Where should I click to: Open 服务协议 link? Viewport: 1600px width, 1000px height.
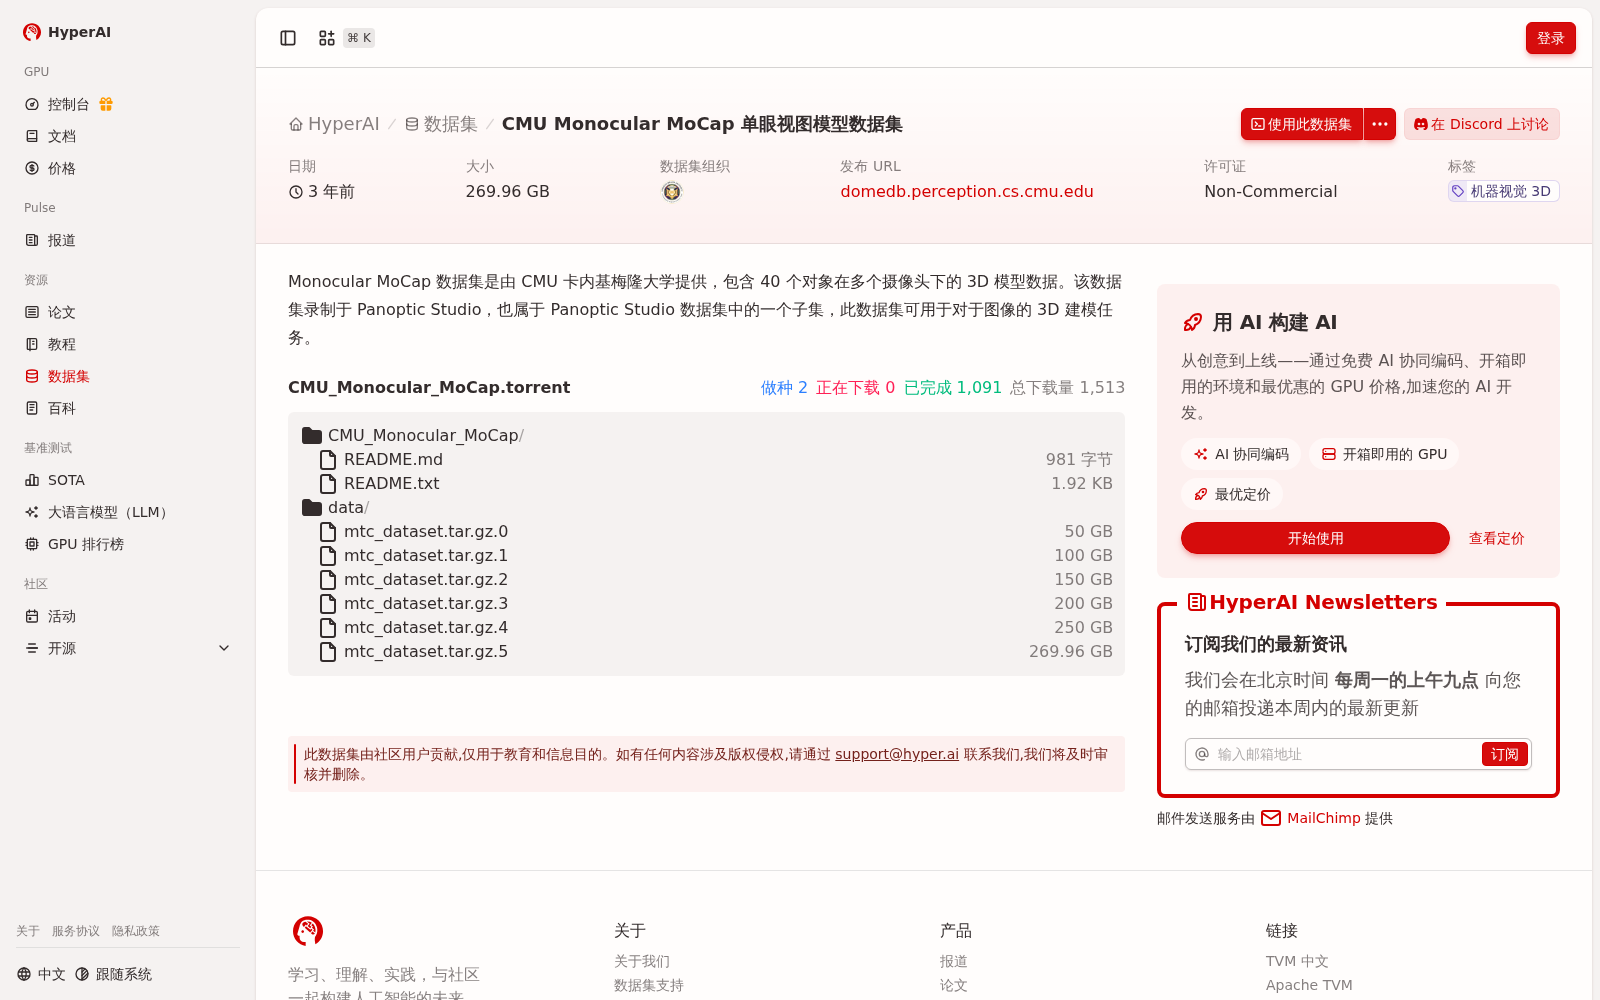click(76, 931)
